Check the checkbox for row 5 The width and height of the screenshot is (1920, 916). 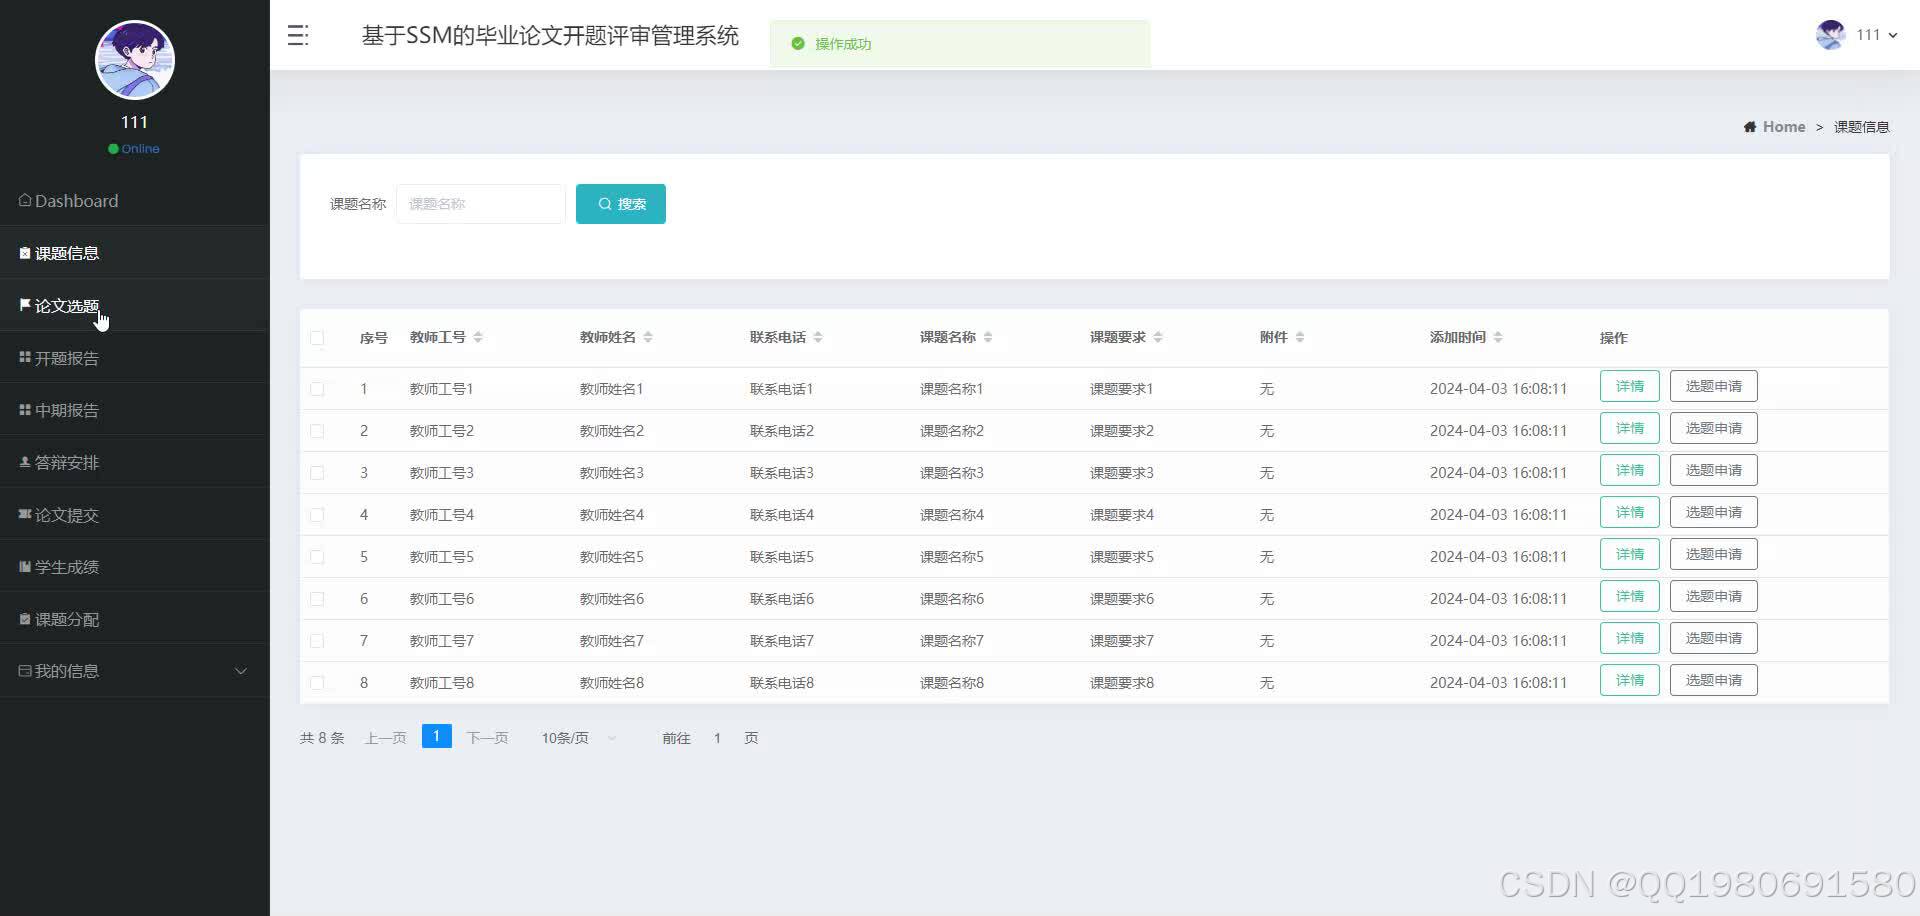pos(318,556)
